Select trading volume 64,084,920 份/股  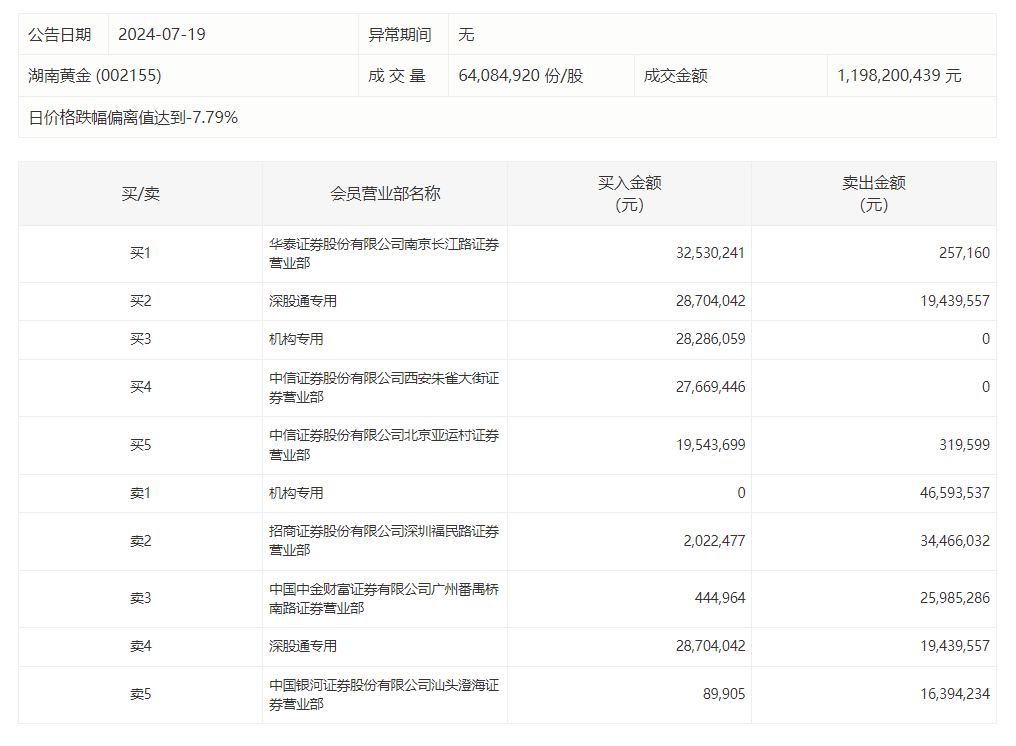[x=520, y=76]
